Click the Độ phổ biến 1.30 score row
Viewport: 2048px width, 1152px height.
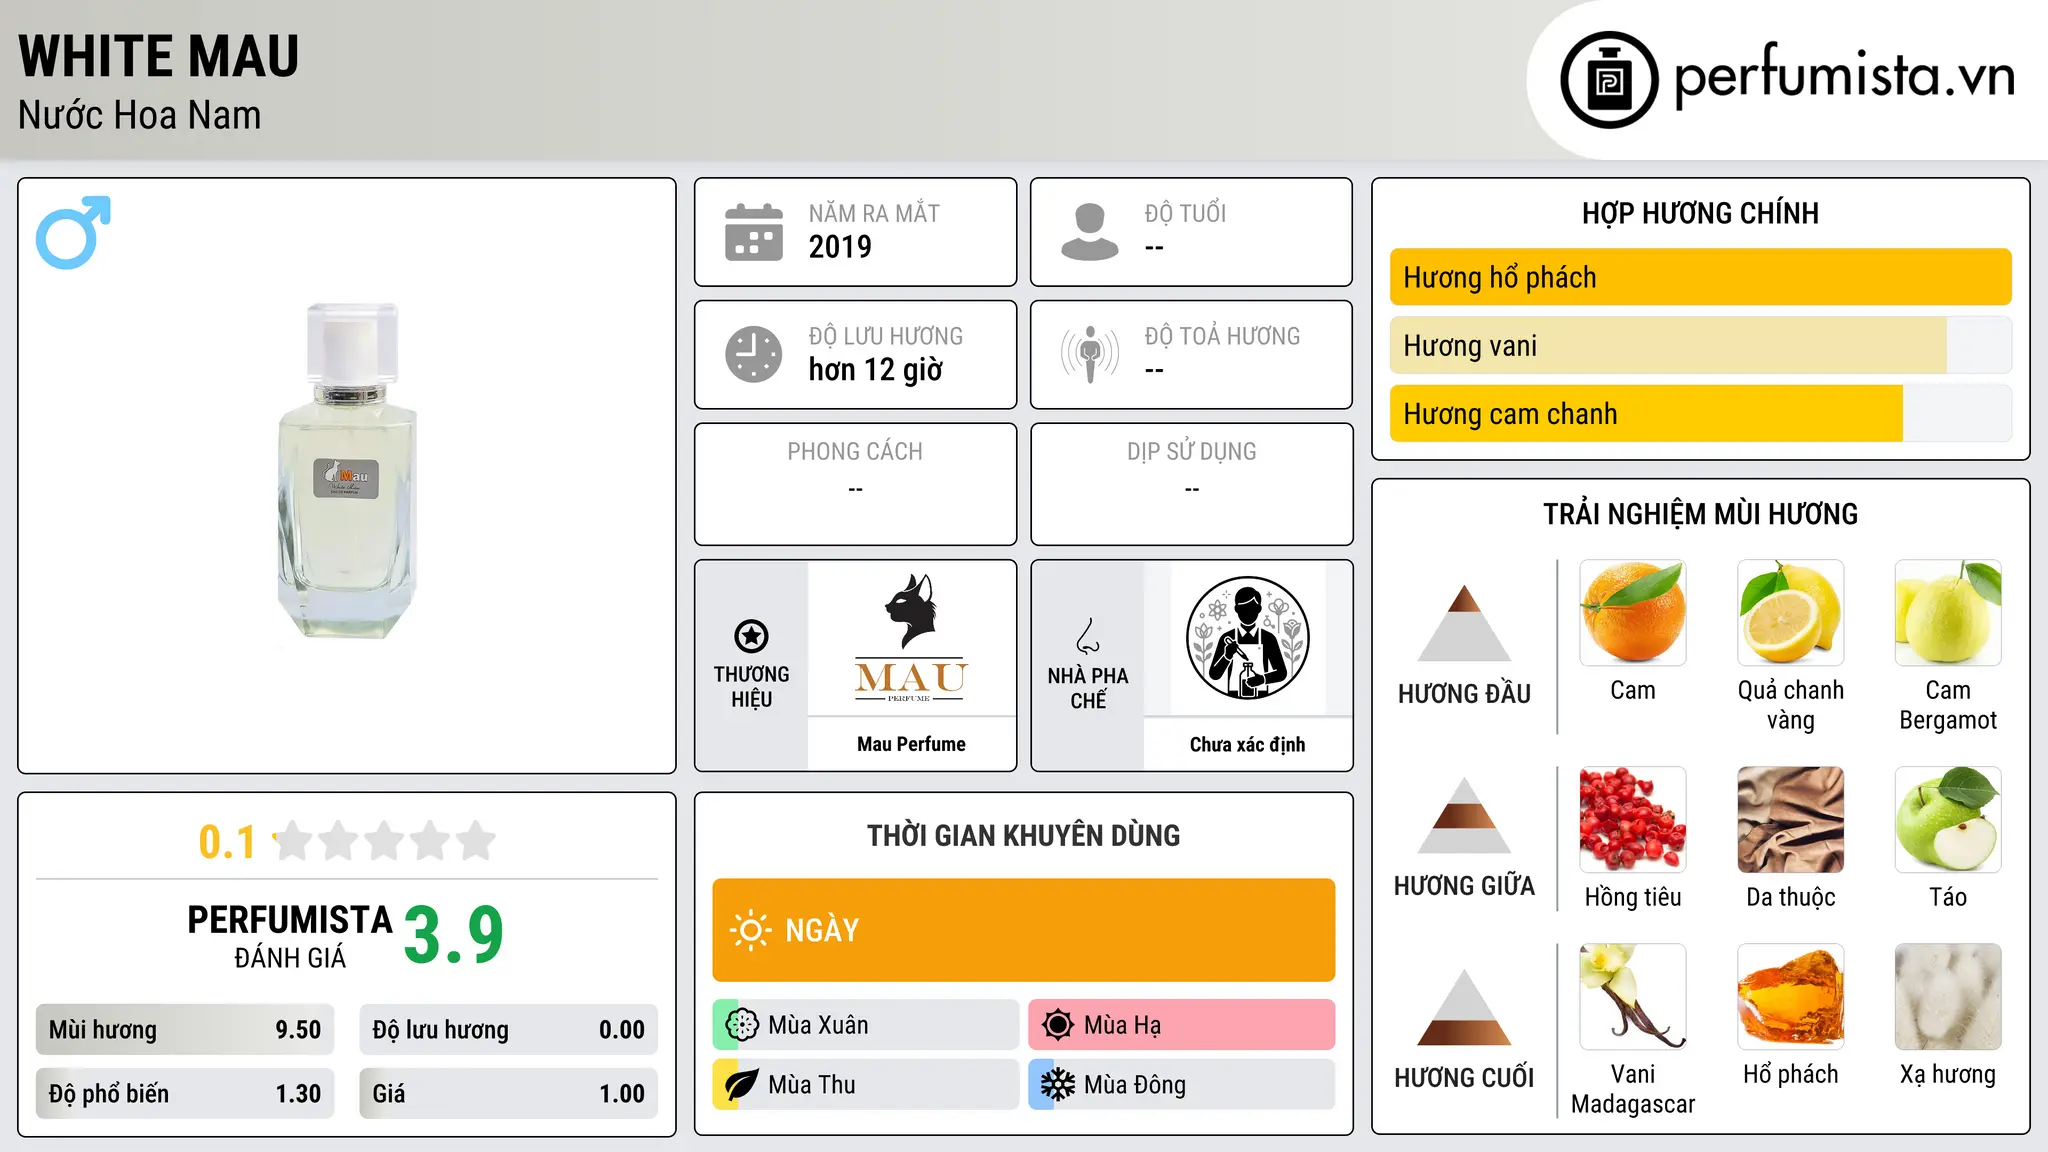pos(185,1093)
